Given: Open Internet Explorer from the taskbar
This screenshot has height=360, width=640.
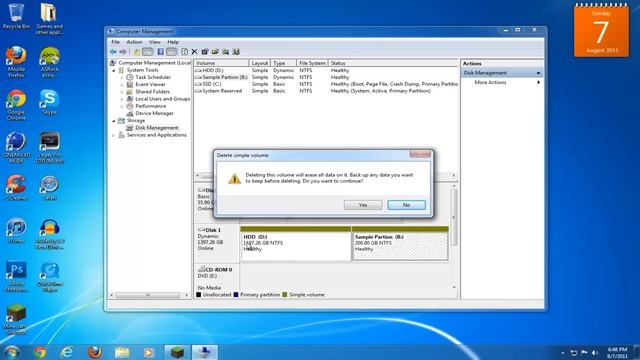Looking at the screenshot, I should (x=67, y=352).
